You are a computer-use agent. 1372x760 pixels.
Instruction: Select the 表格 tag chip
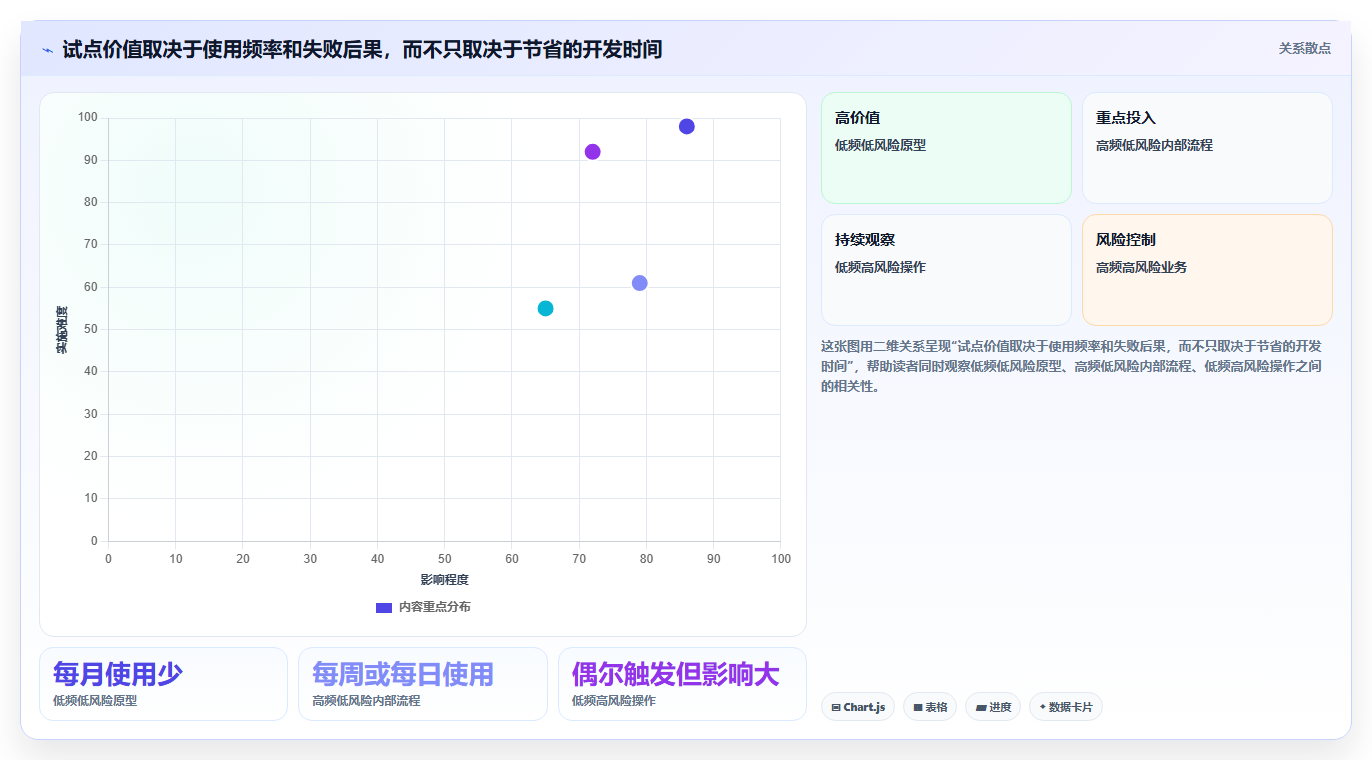(x=929, y=707)
